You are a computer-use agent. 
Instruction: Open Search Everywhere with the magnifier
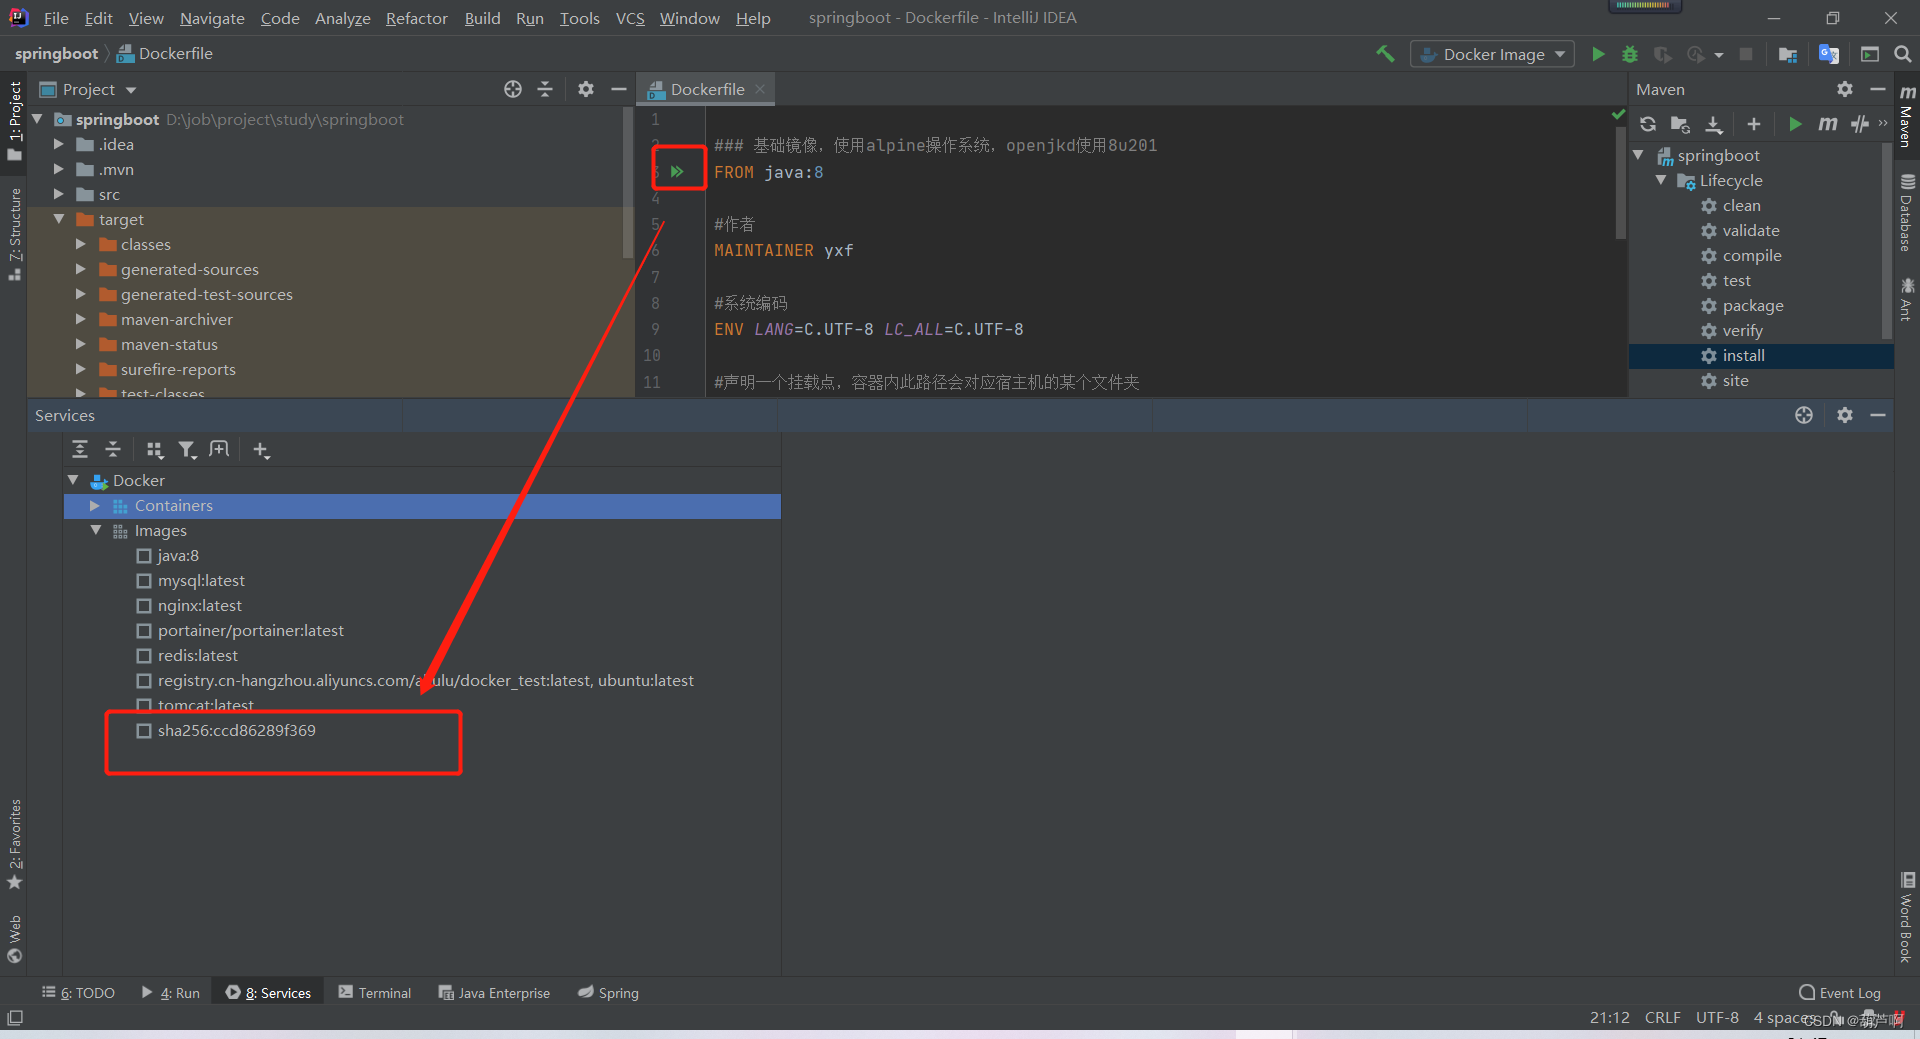[x=1903, y=54]
